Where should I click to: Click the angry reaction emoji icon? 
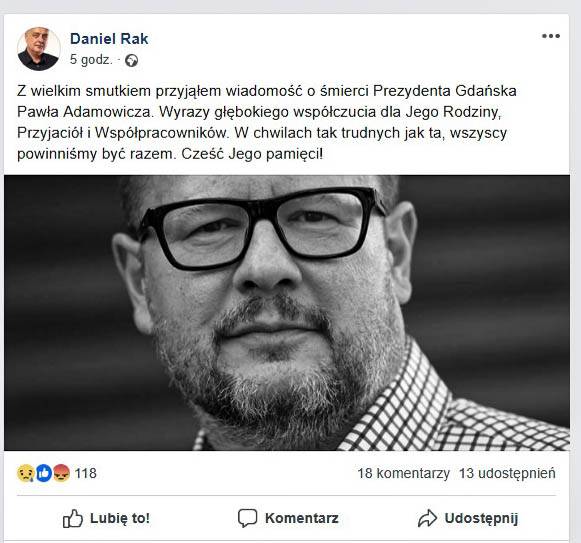(61, 473)
